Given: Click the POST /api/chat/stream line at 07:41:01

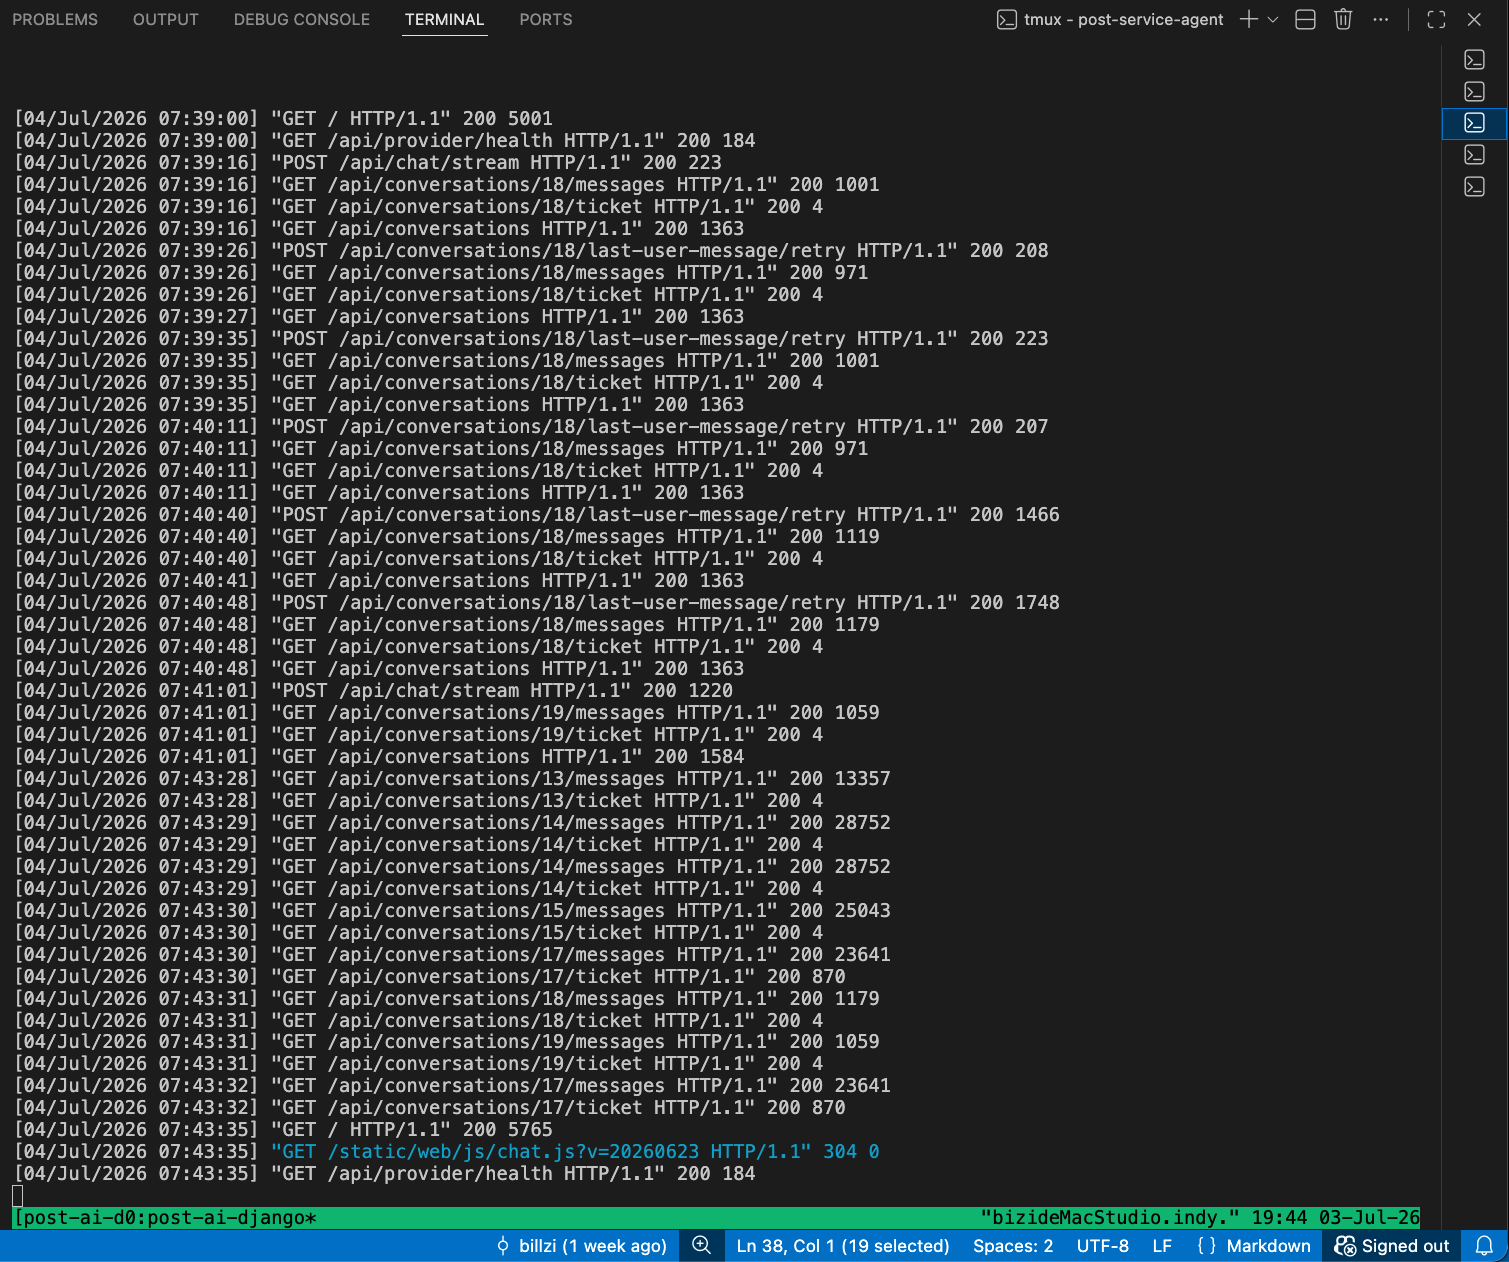Looking at the screenshot, I should (374, 691).
